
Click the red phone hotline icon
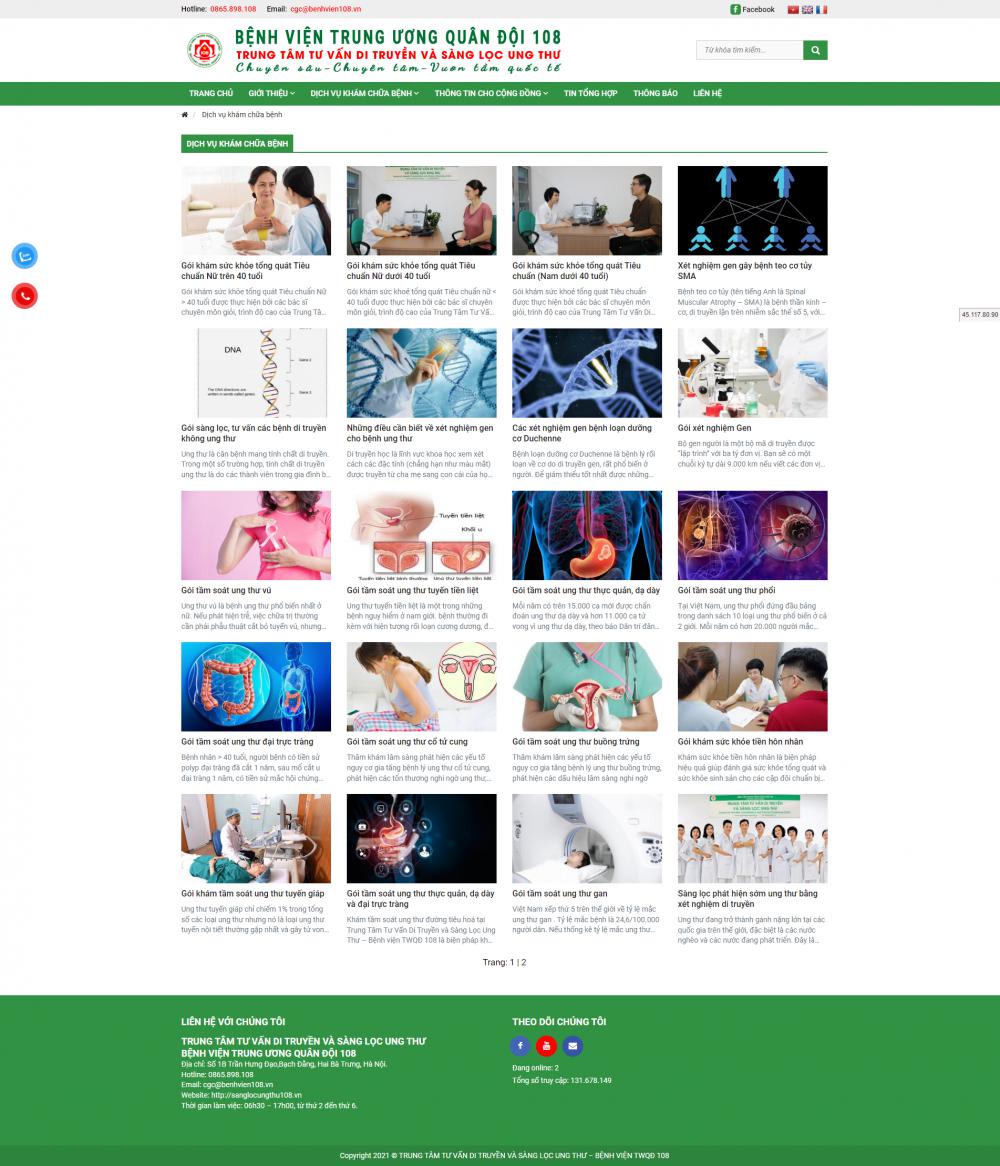click(23, 297)
